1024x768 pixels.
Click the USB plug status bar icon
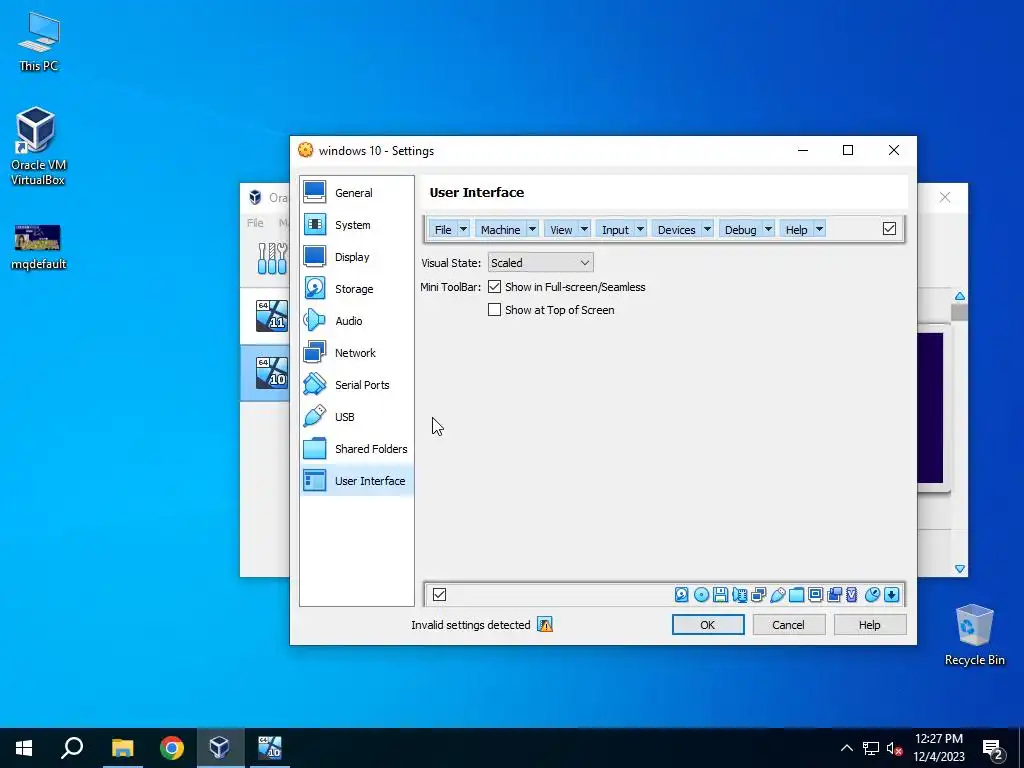tap(777, 594)
